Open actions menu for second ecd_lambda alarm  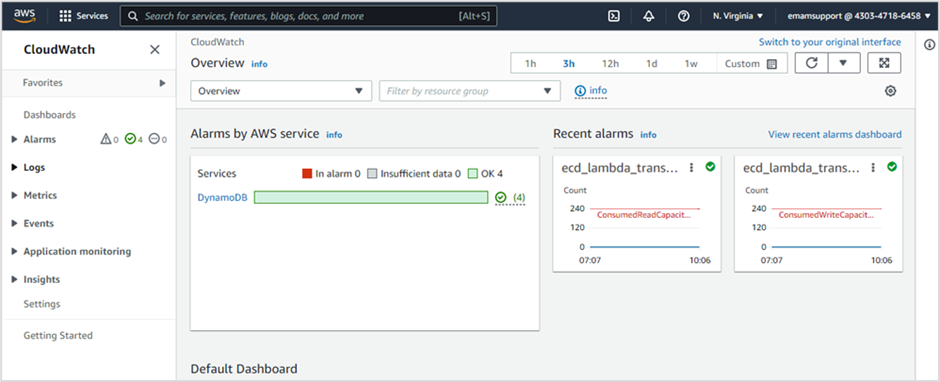click(873, 168)
